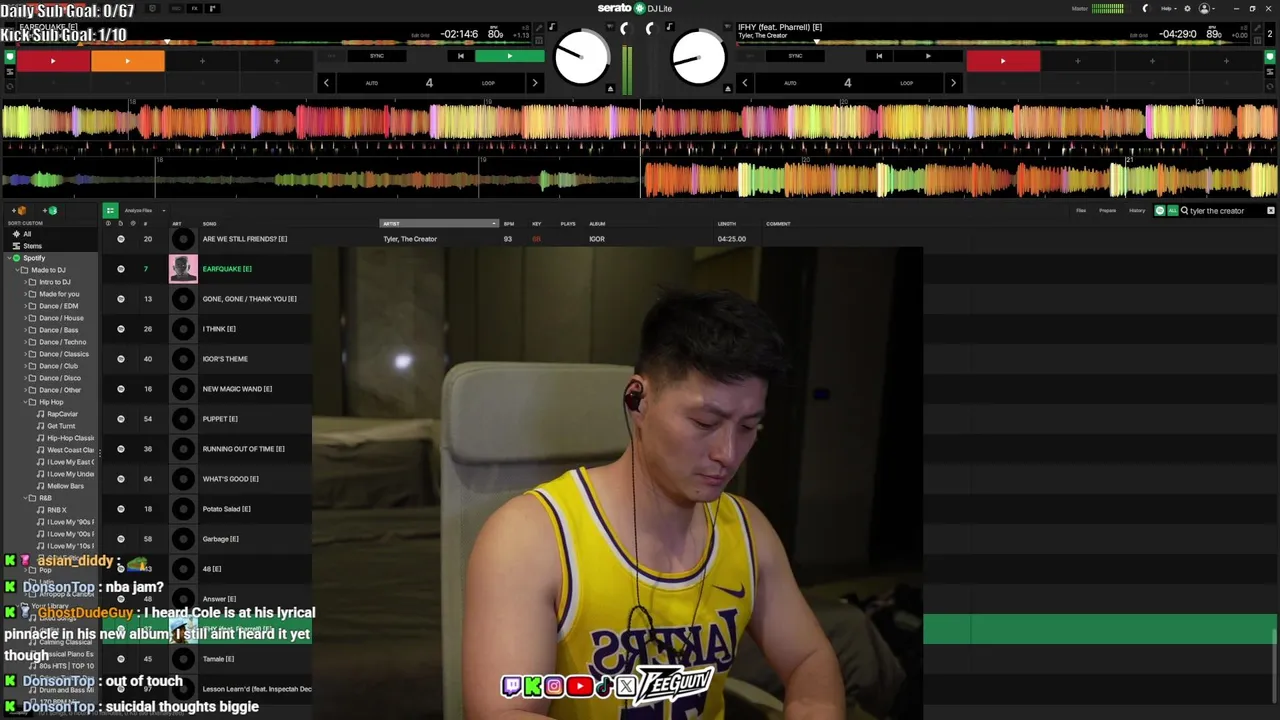
Task: Select track IGOR'S THEME
Action: [225, 359]
